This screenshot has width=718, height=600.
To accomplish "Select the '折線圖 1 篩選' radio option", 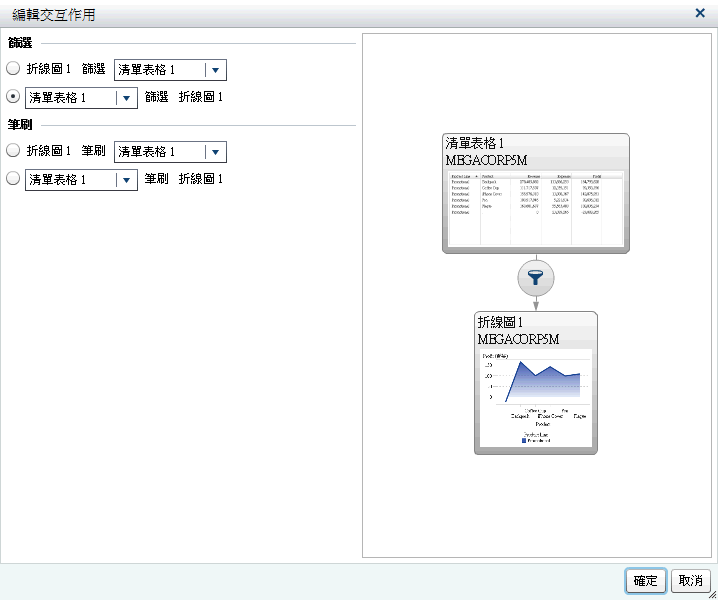I will coord(13,69).
